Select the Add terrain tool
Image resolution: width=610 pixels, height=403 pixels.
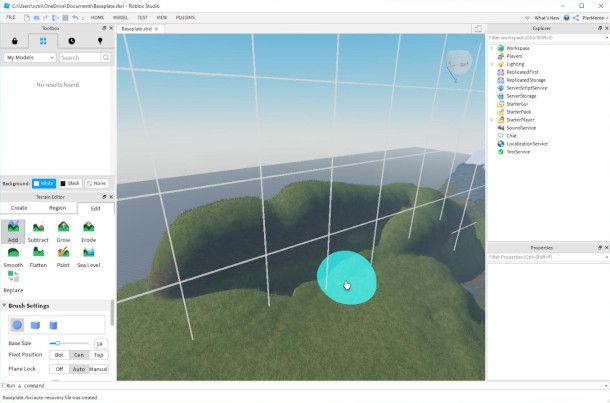point(13,231)
